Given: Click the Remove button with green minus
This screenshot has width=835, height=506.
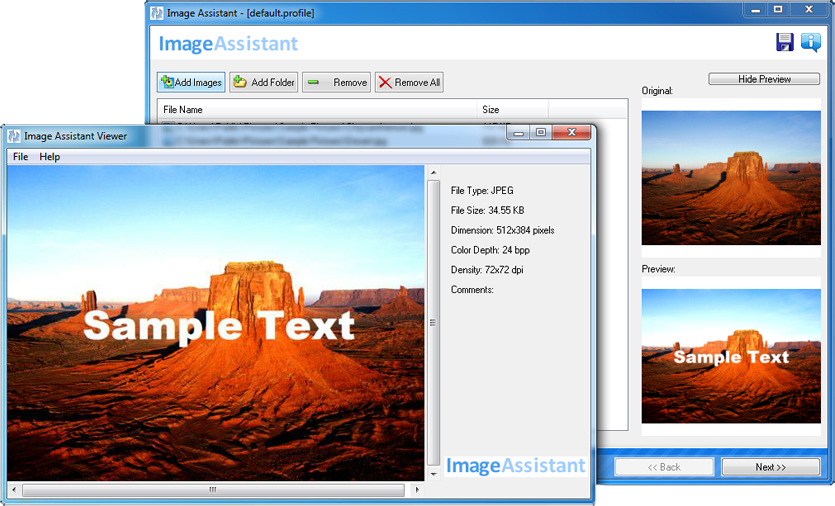Looking at the screenshot, I should (x=337, y=82).
